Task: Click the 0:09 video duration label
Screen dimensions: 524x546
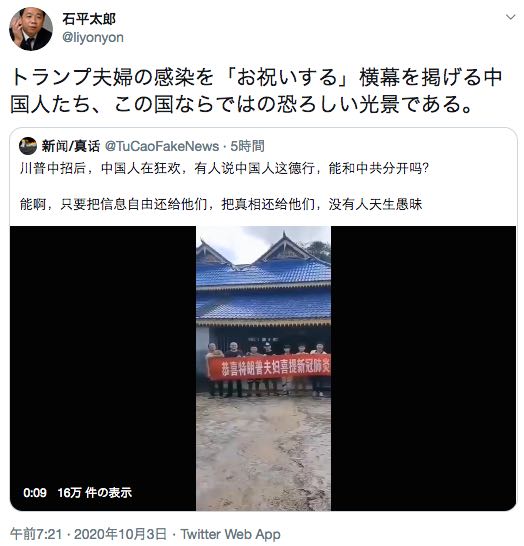Action: pyautogui.click(x=35, y=493)
